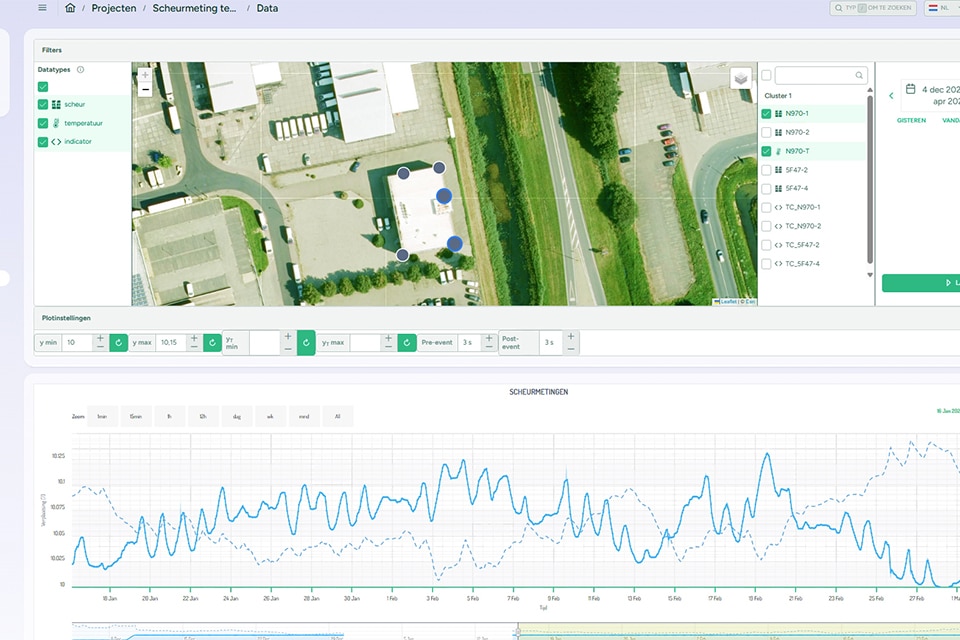Open the hamburger navigation menu
Image resolution: width=960 pixels, height=640 pixels.
coord(42,8)
